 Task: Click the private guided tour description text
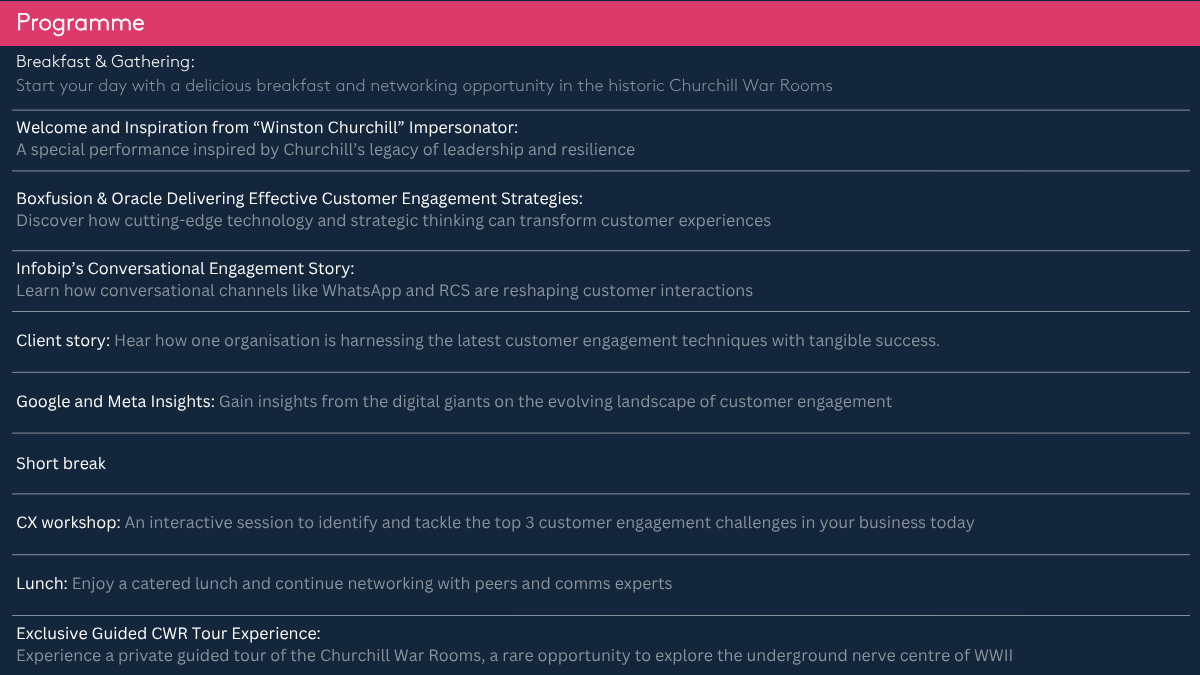(514, 656)
